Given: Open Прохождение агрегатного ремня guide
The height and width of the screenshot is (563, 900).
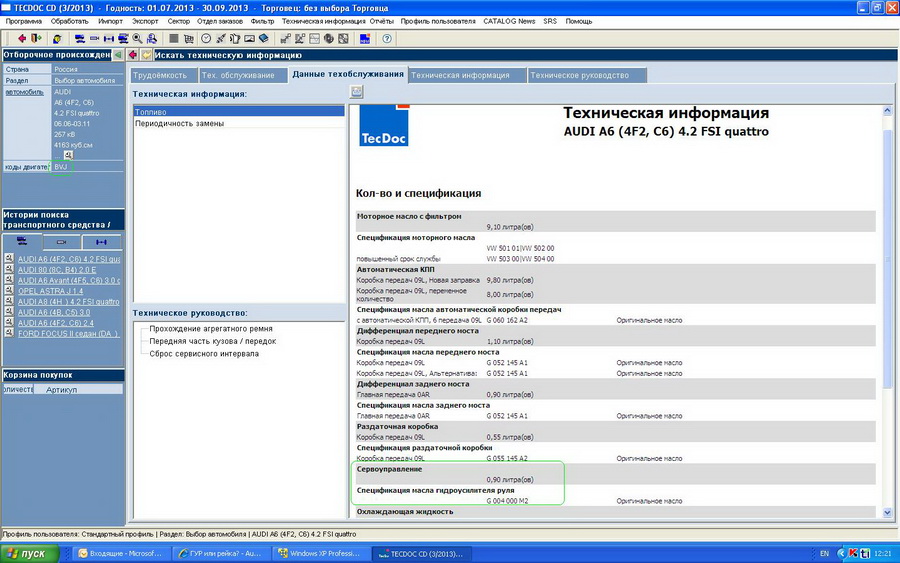Looking at the screenshot, I should (x=211, y=329).
